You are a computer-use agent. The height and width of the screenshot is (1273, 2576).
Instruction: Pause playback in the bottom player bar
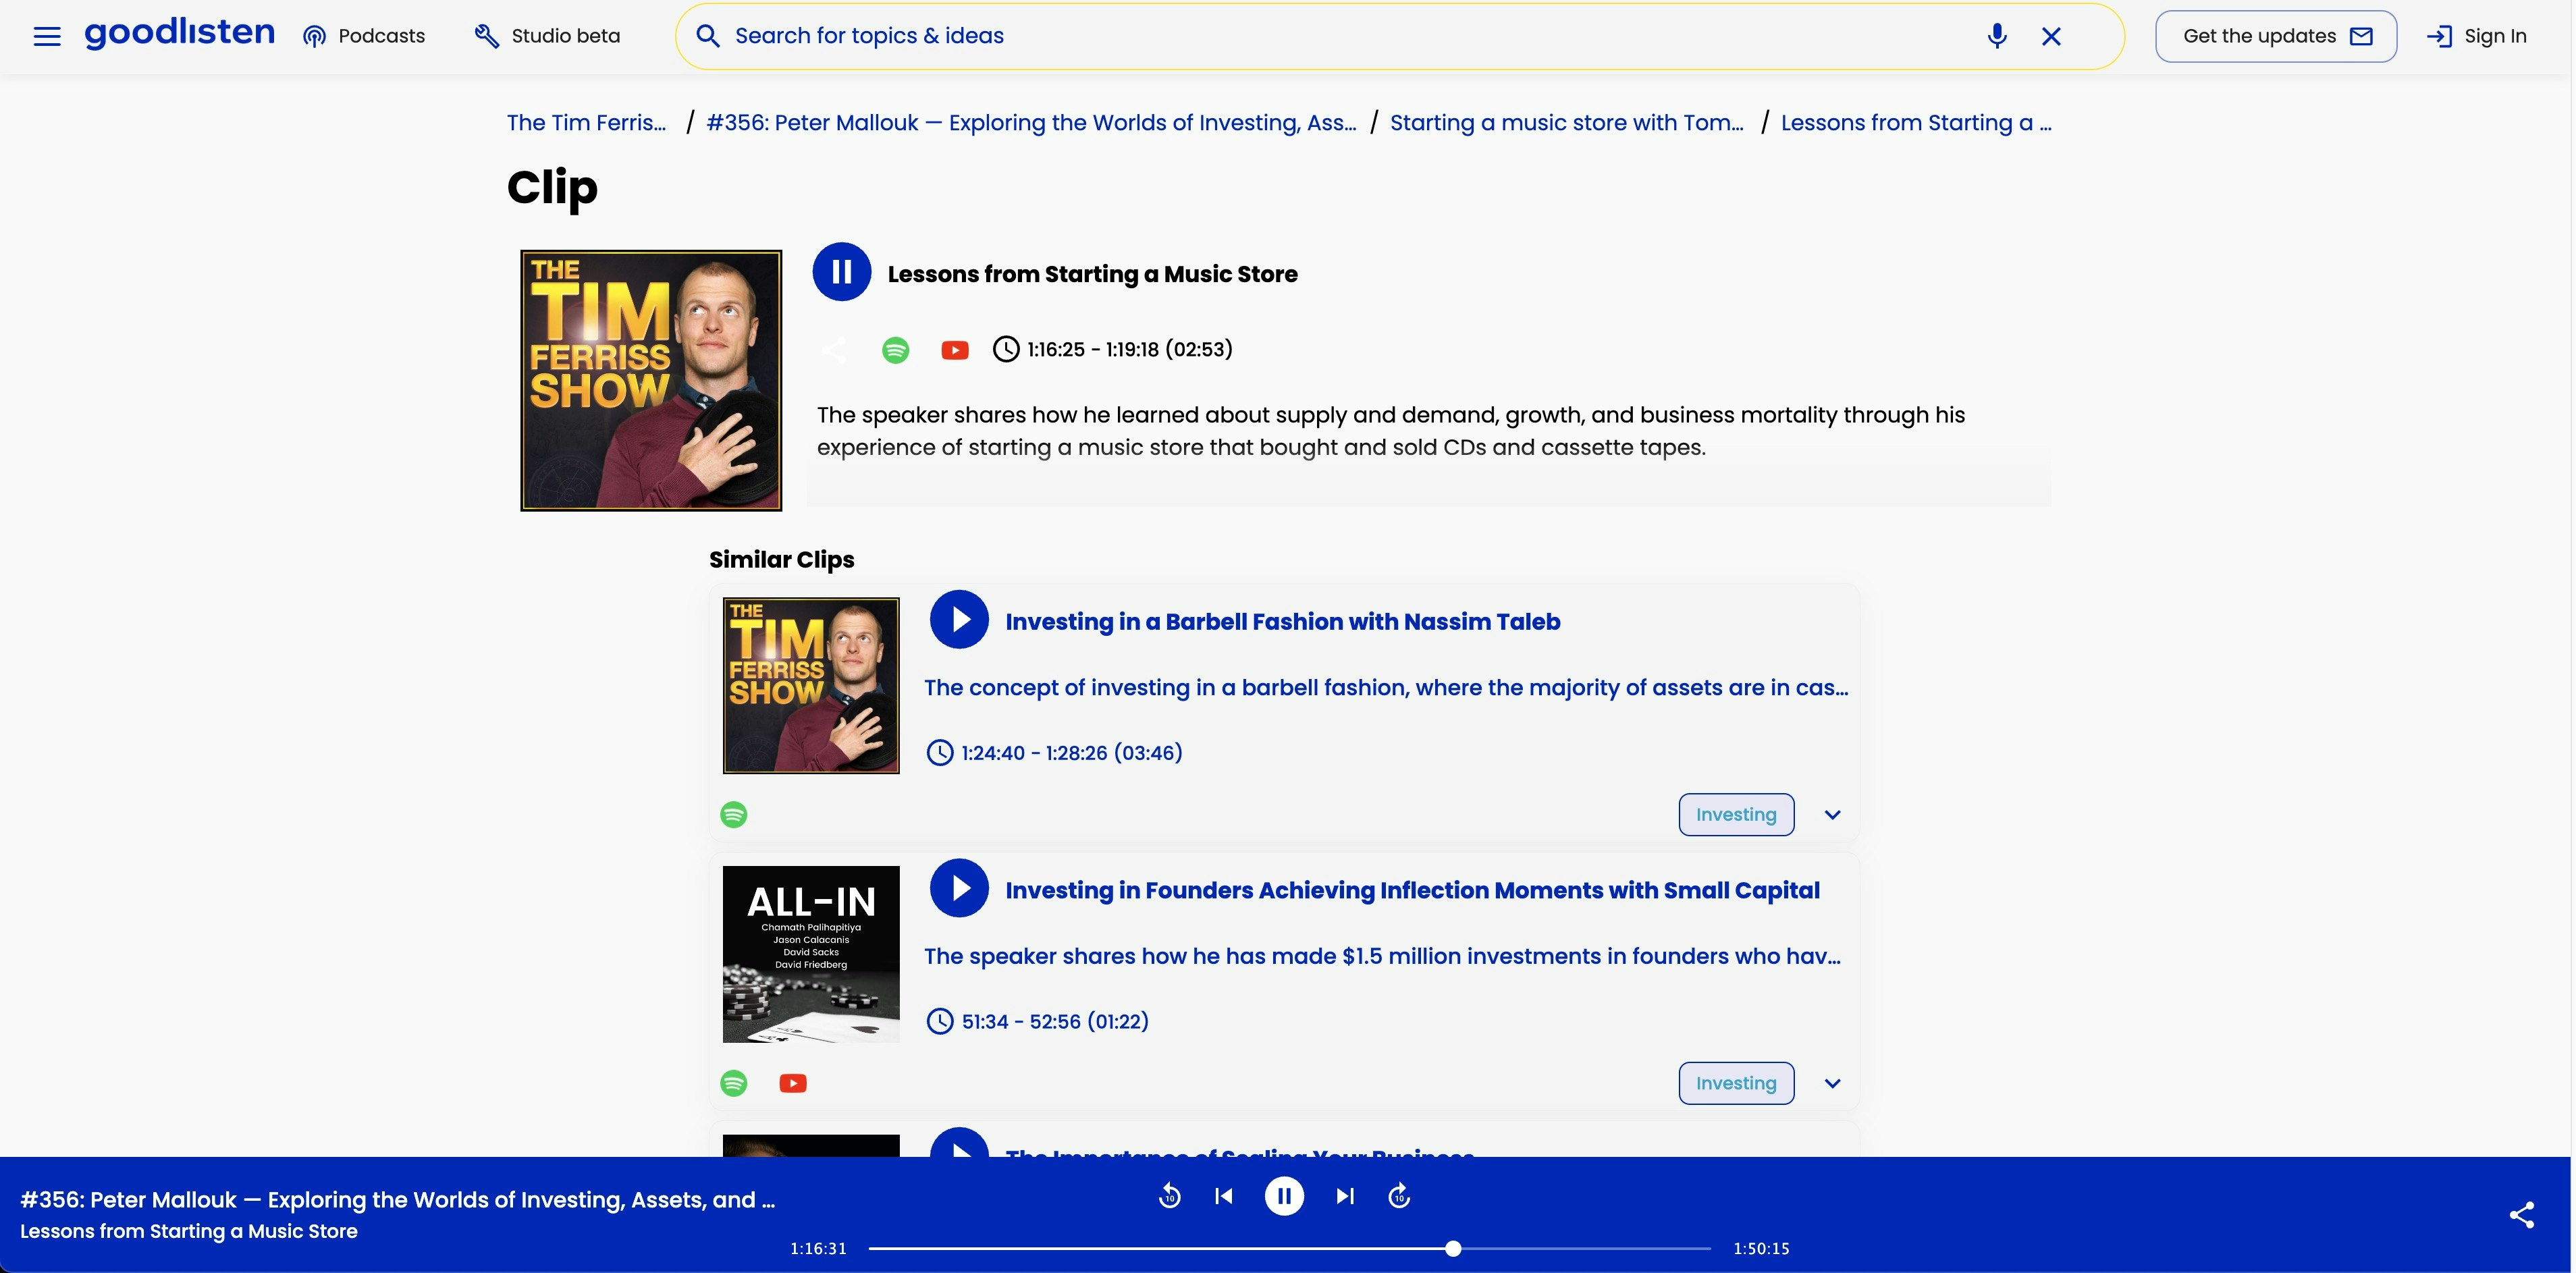1284,1196
